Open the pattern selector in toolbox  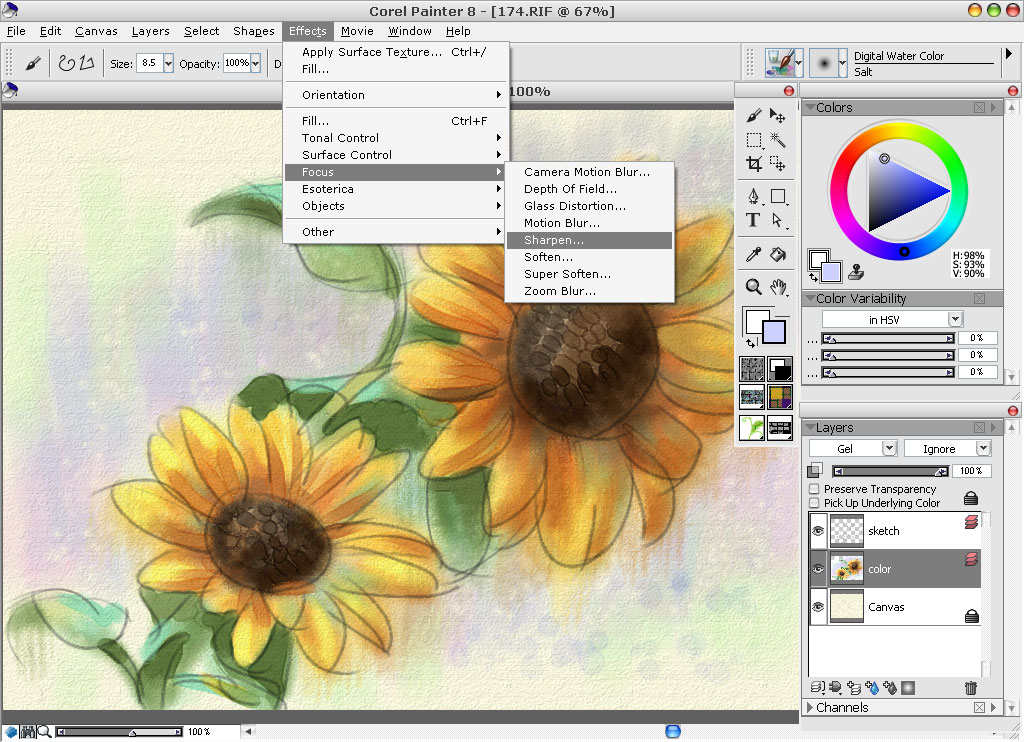tap(752, 396)
